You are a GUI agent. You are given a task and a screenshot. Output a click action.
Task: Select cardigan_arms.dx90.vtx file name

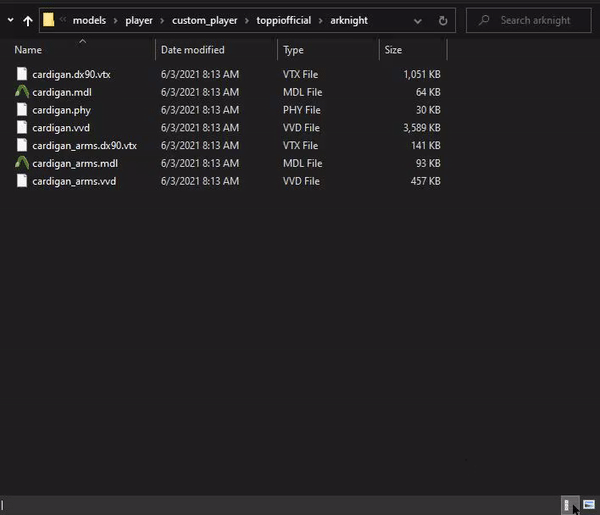point(84,145)
